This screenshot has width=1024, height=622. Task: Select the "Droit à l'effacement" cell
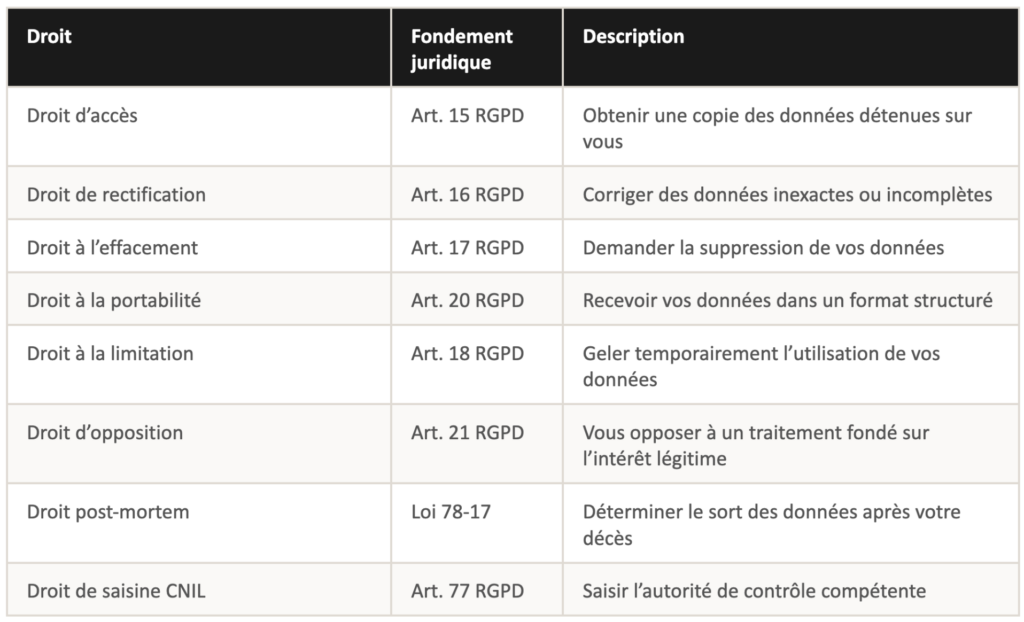tap(113, 247)
